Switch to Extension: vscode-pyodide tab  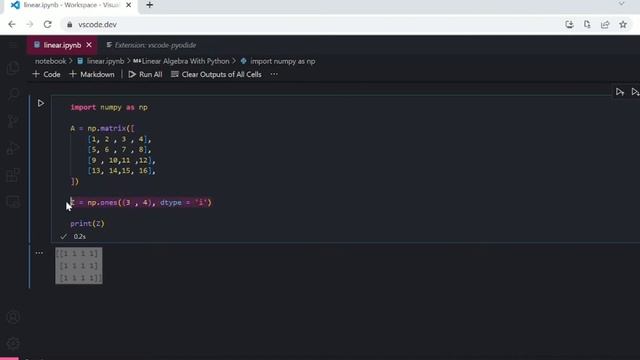click(x=151, y=45)
